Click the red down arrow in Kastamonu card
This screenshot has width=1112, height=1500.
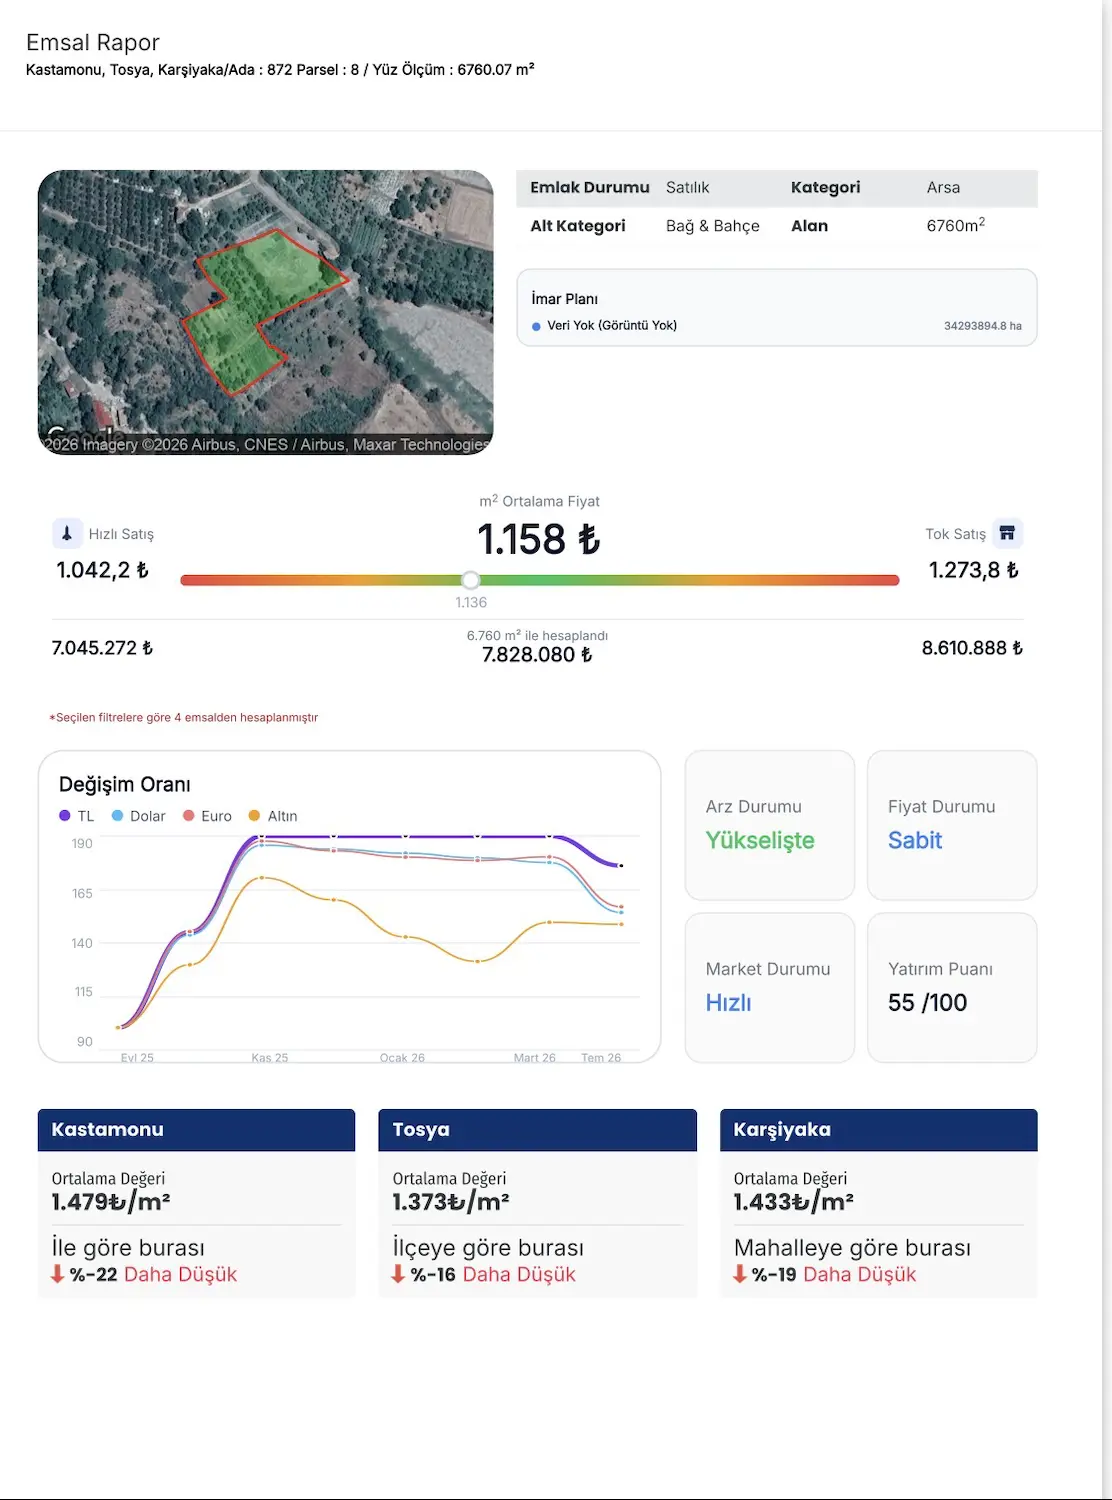point(58,1274)
